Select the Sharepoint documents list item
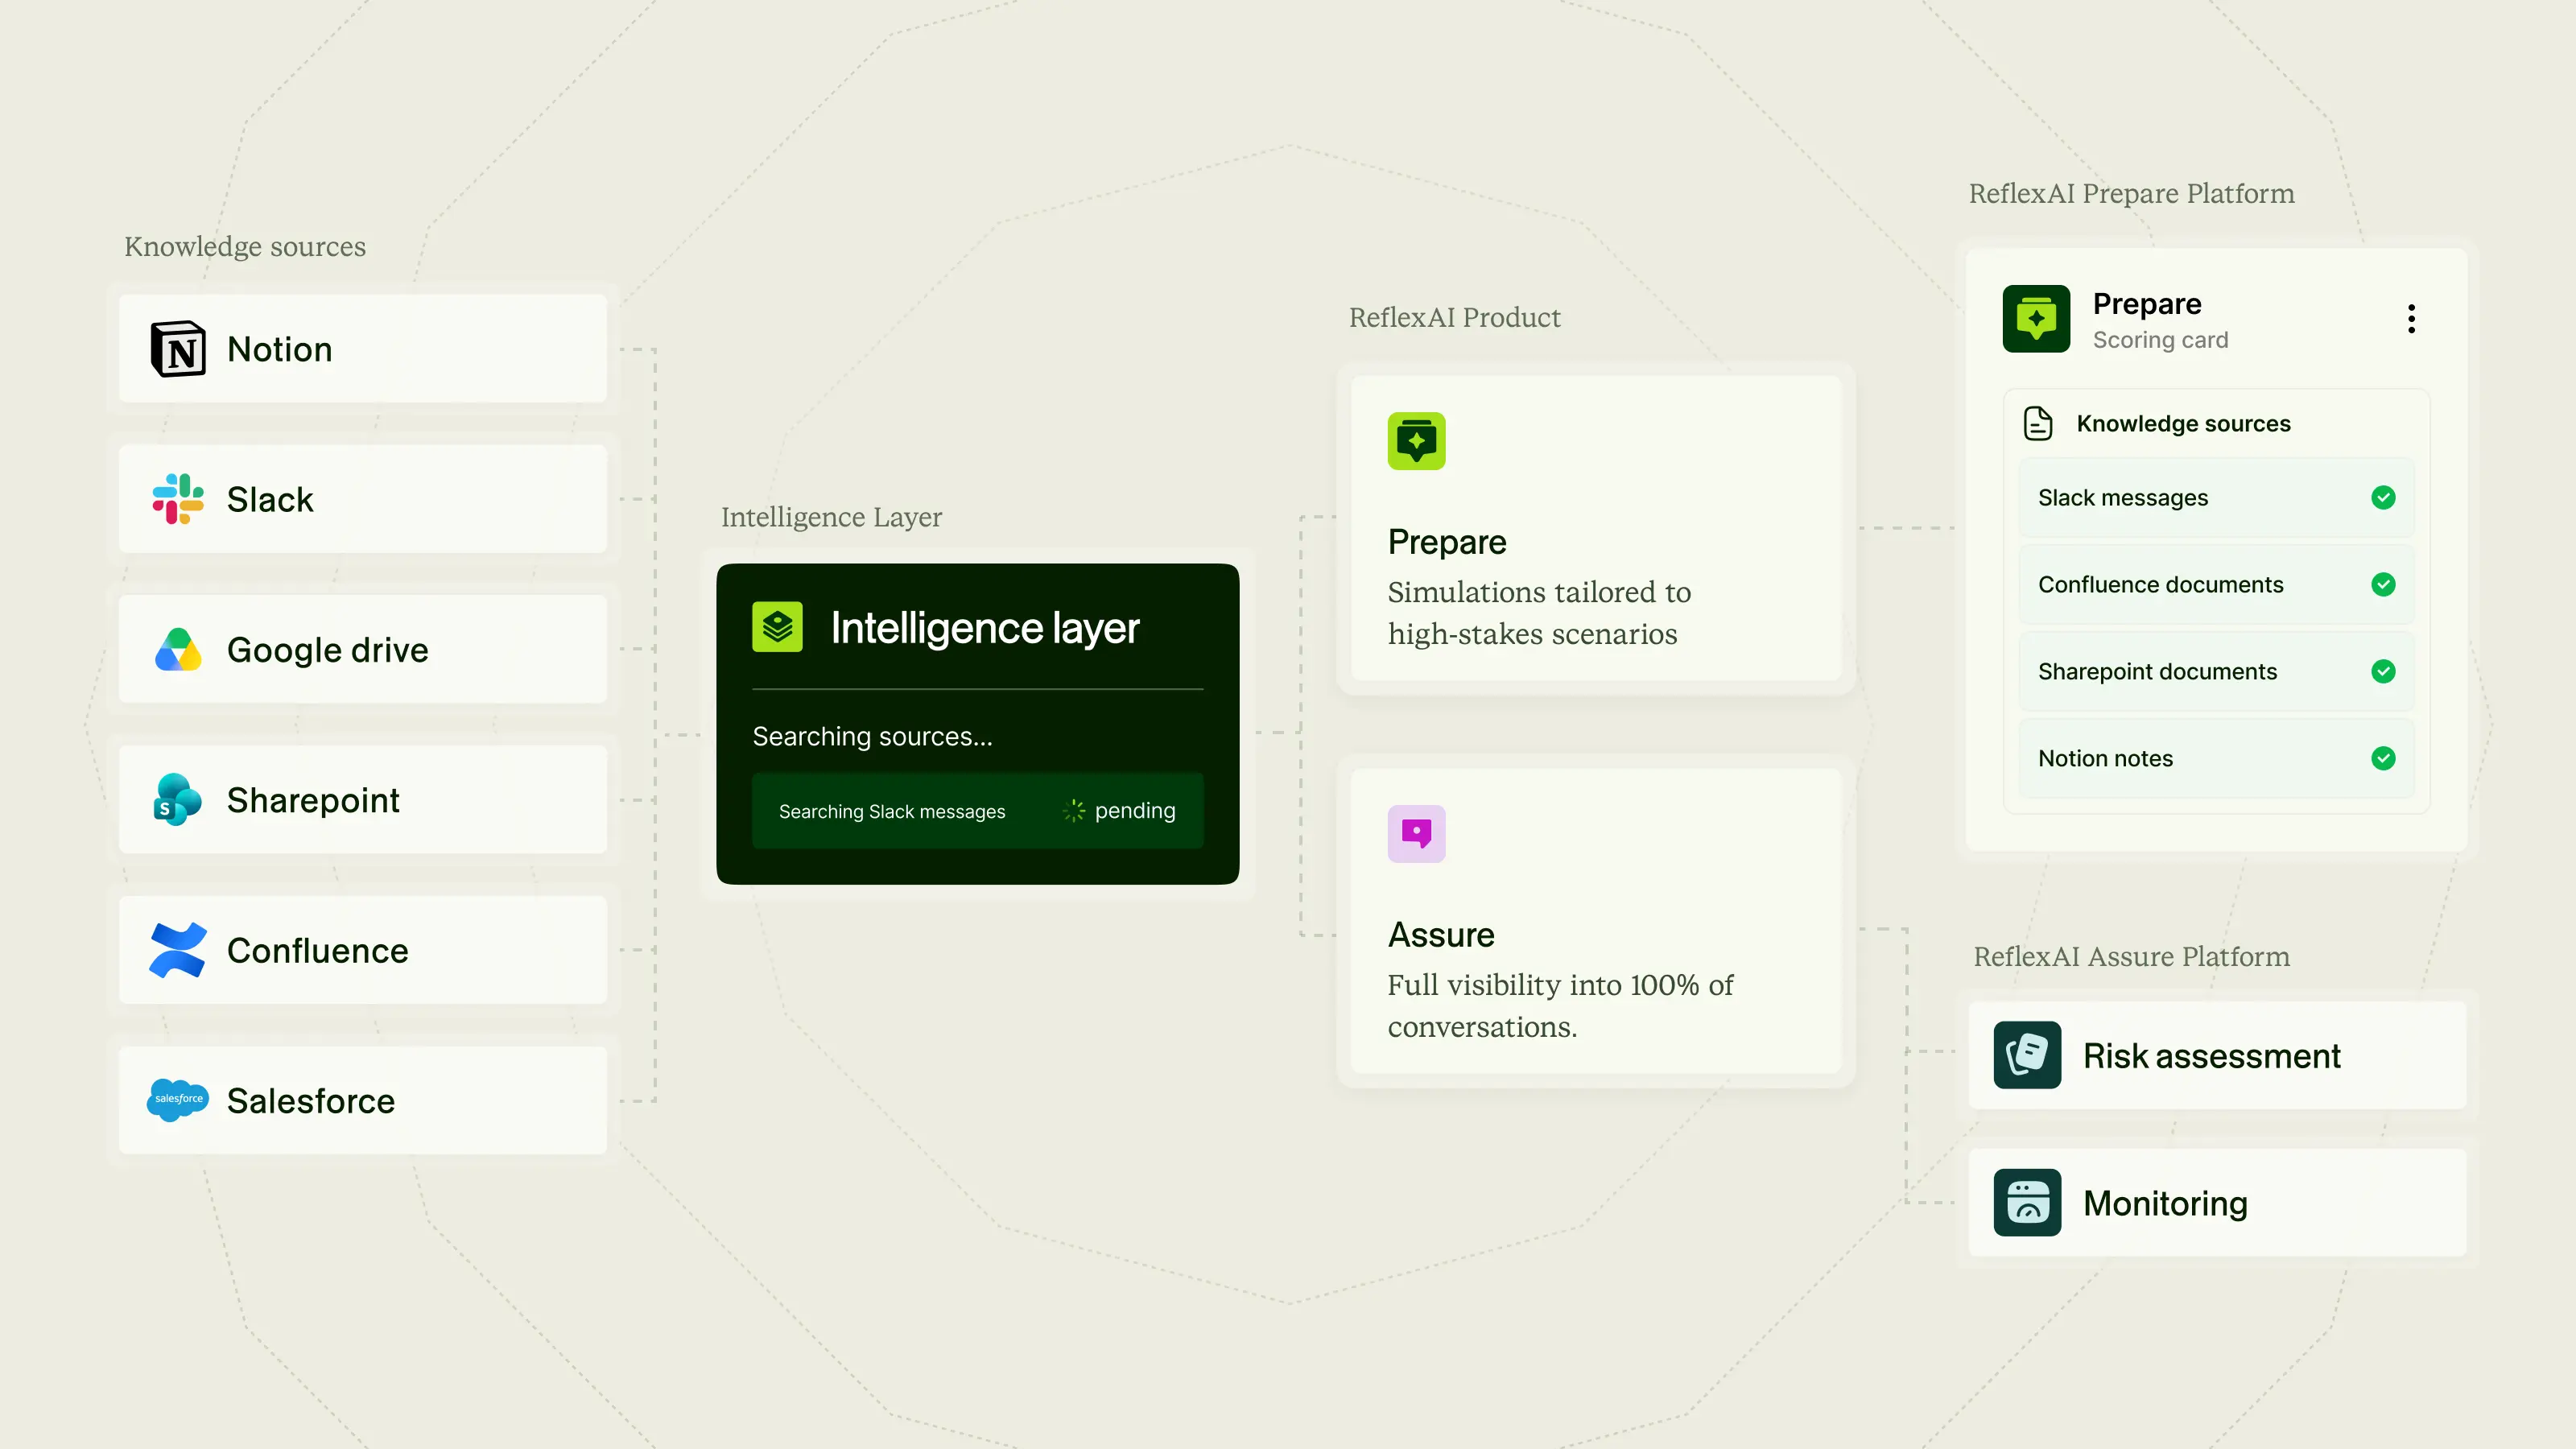 (2216, 672)
